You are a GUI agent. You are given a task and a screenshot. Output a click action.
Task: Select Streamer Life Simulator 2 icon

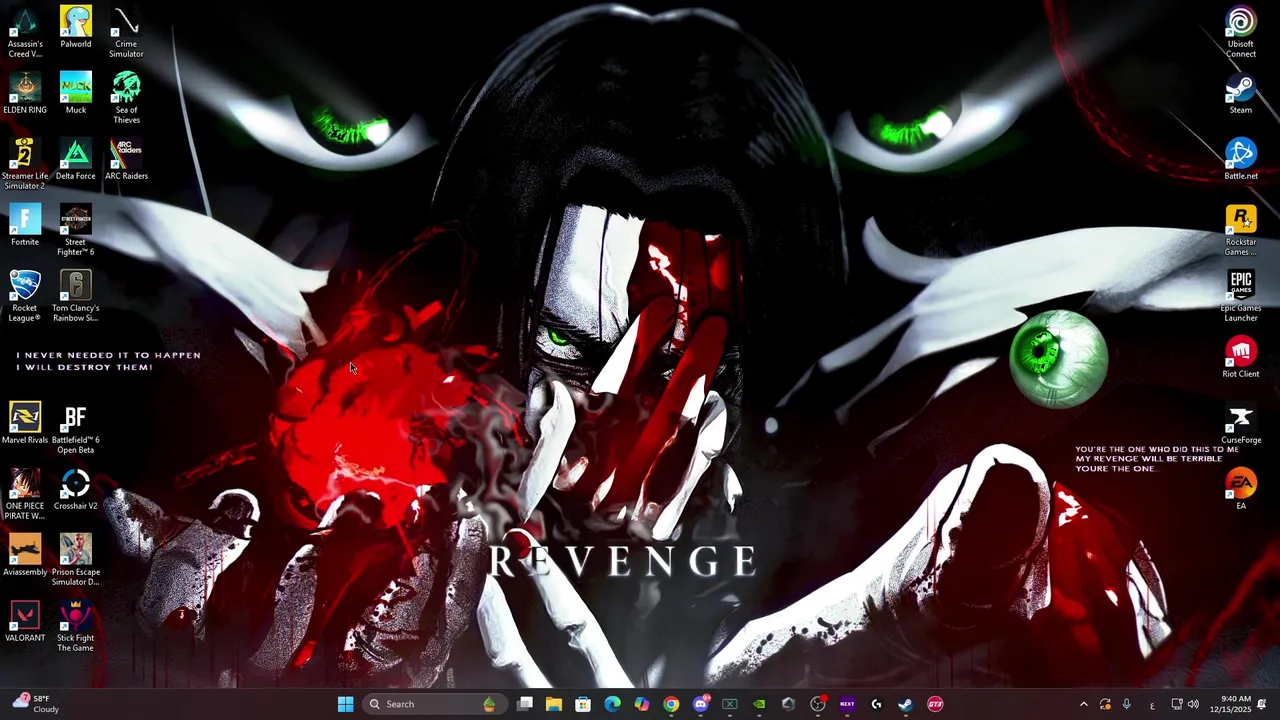click(x=25, y=164)
